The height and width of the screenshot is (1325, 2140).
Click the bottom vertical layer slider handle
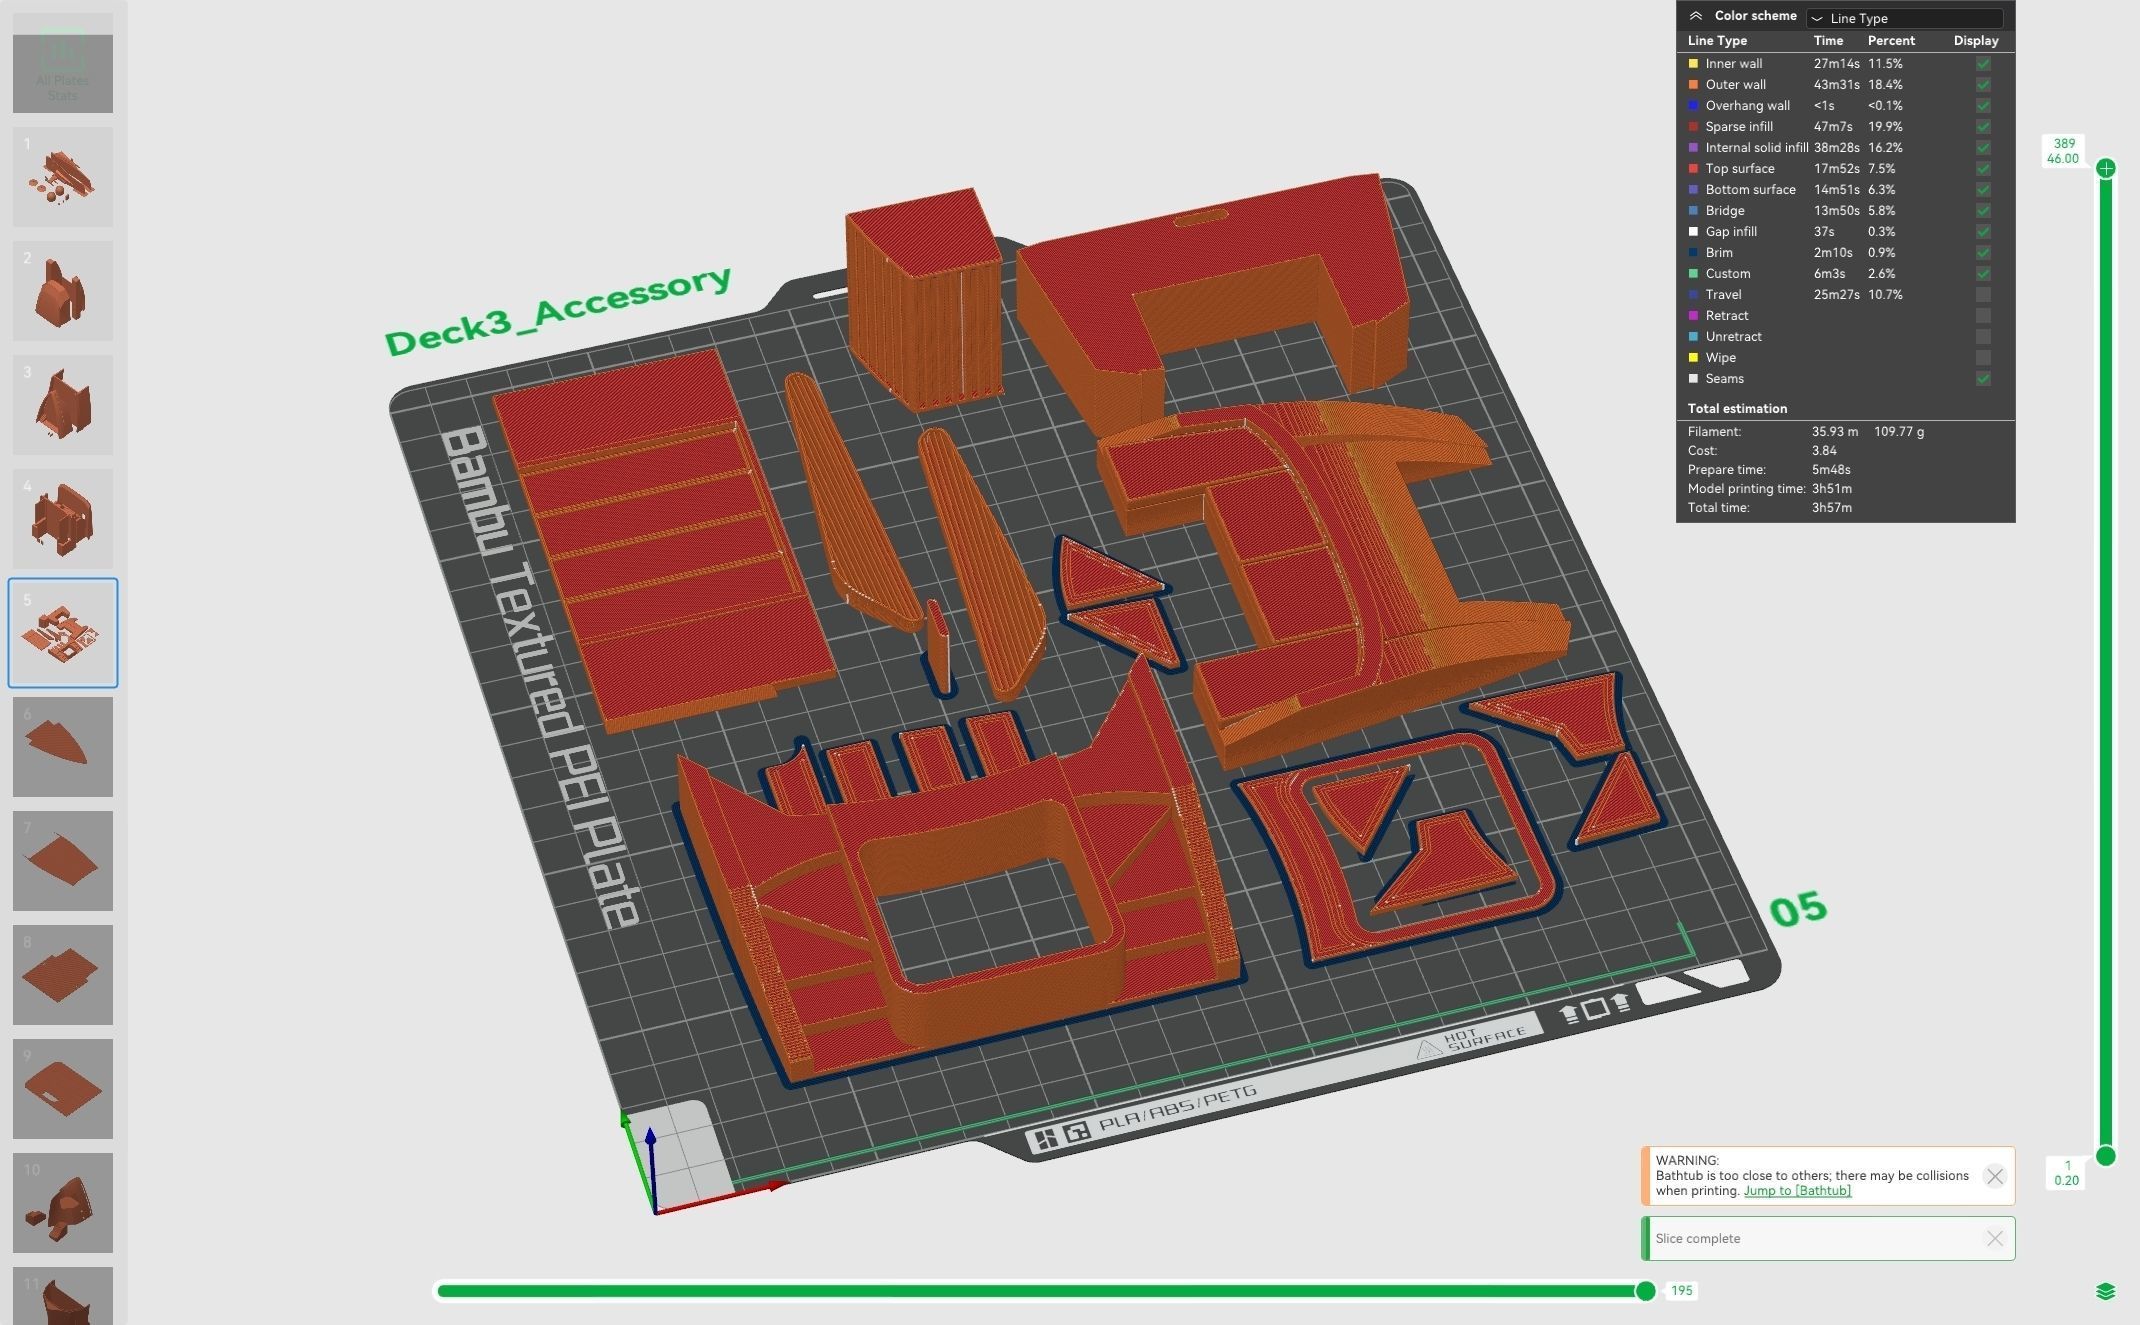pyautogui.click(x=2105, y=1156)
